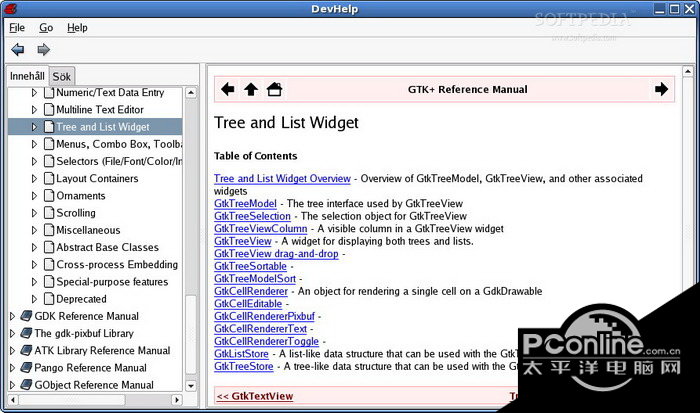
Task: Click sidebar horizontal scrollbar right arrow
Action: [177, 400]
